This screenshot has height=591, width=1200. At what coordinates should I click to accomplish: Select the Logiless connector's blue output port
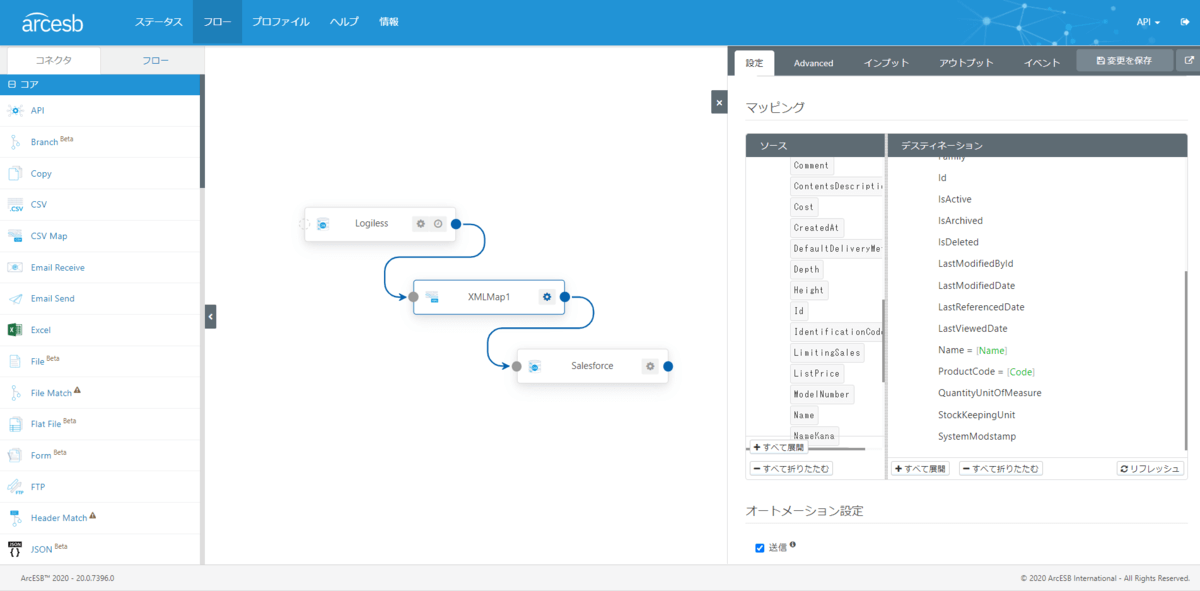point(456,224)
